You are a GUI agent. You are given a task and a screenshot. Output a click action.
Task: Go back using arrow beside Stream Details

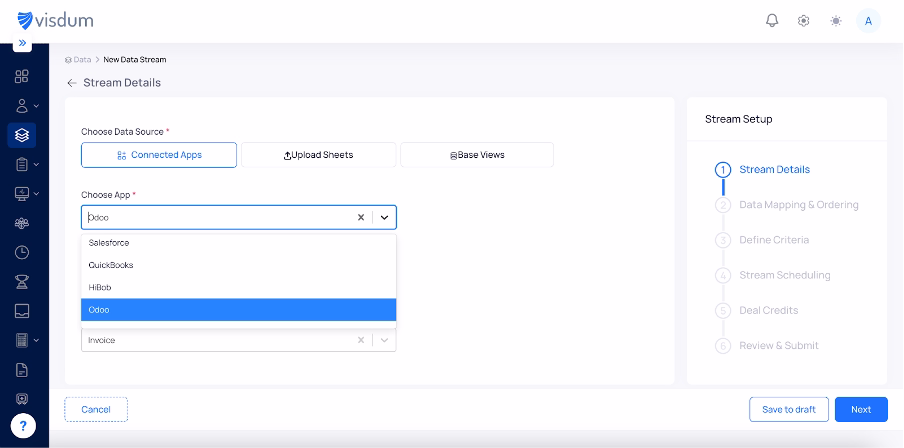(71, 83)
